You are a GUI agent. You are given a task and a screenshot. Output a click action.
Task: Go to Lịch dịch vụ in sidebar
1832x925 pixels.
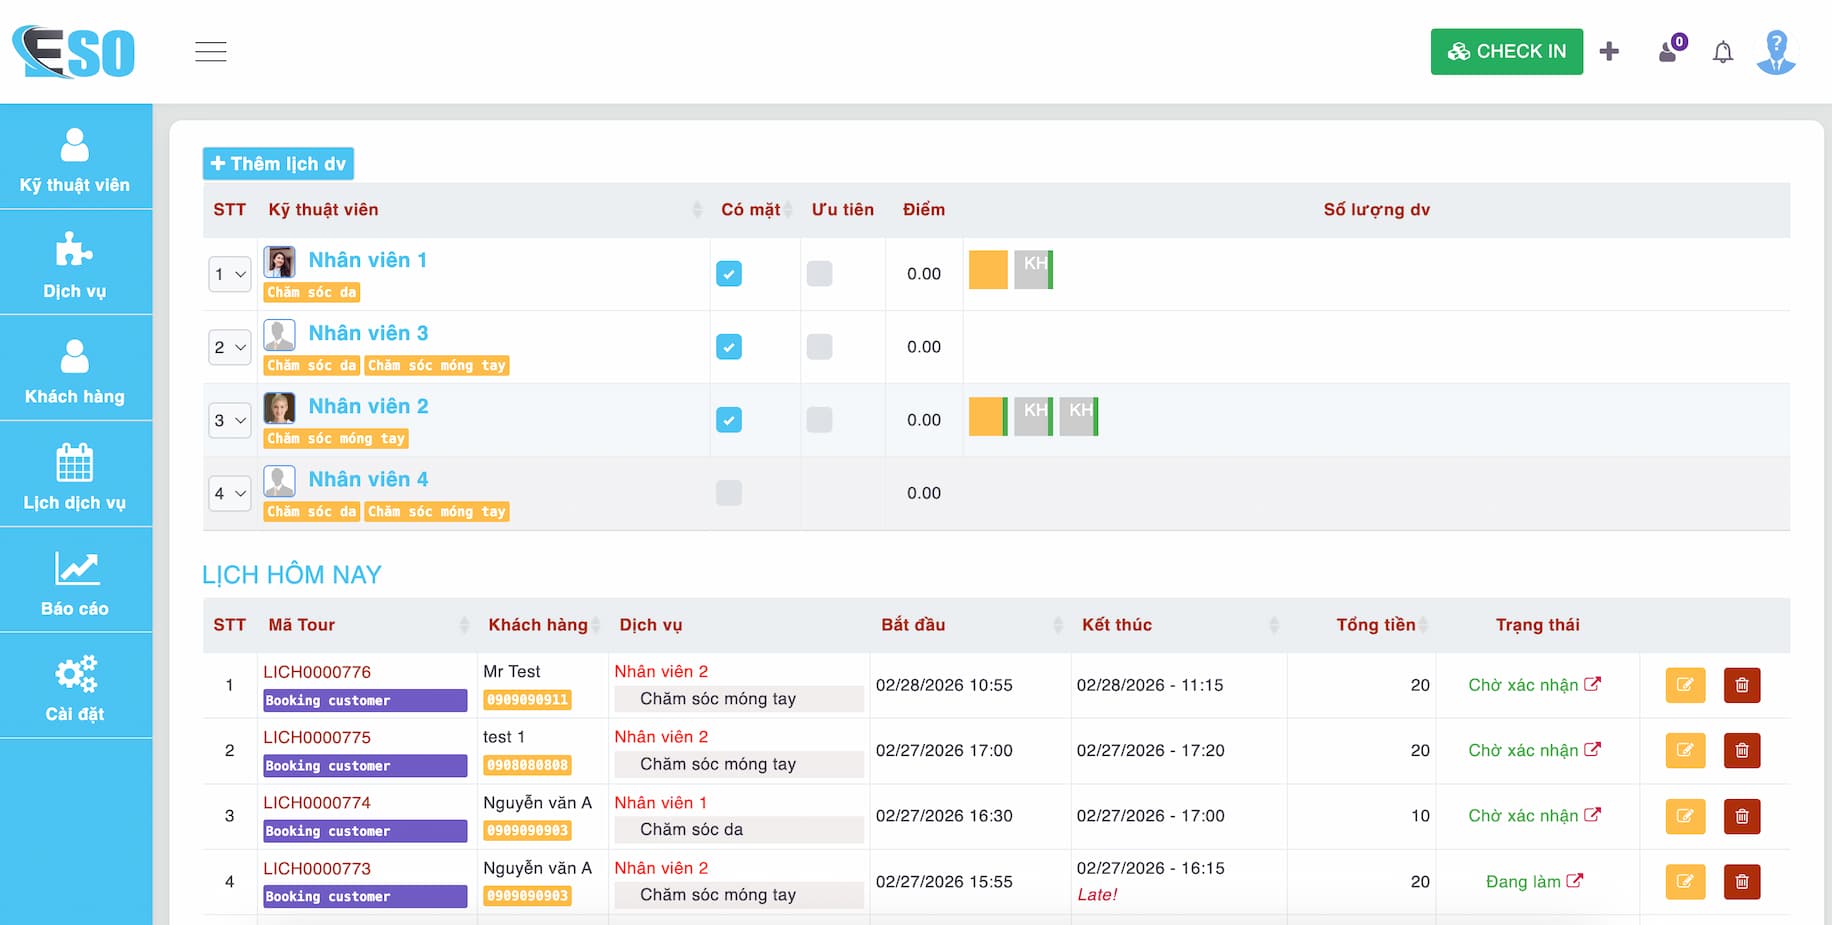75,475
